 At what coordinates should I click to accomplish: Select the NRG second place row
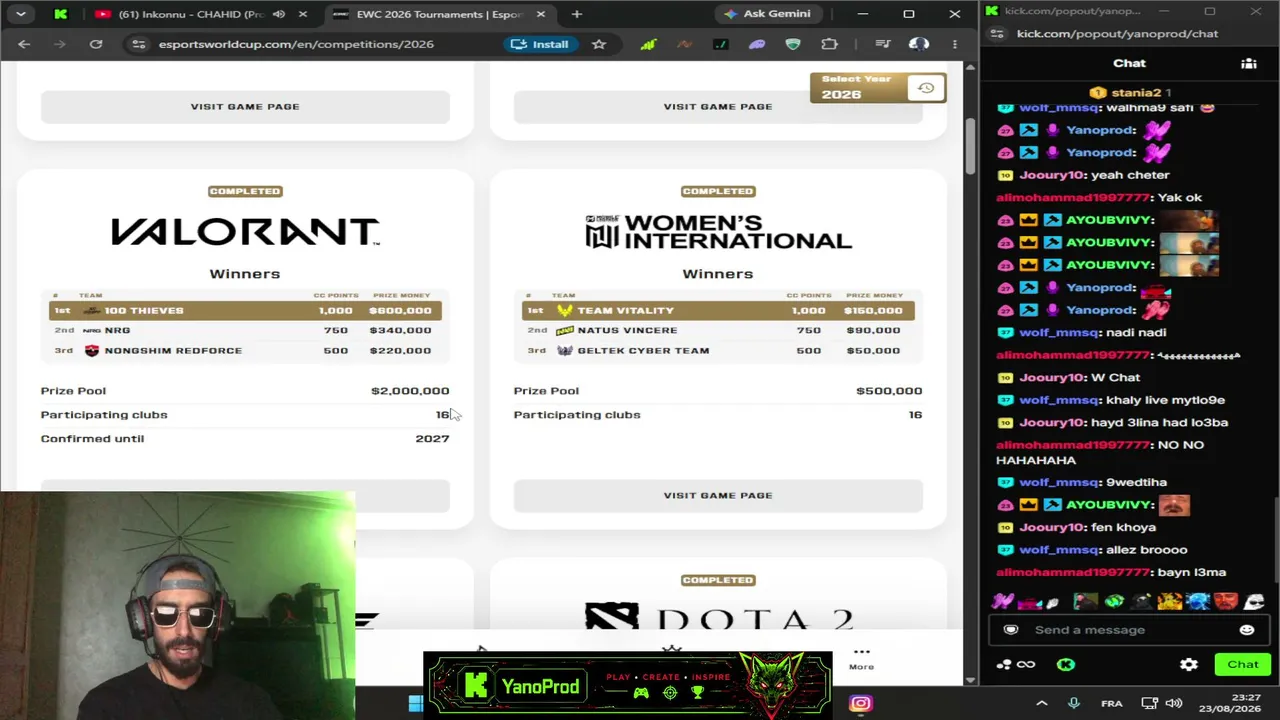pyautogui.click(x=245, y=330)
